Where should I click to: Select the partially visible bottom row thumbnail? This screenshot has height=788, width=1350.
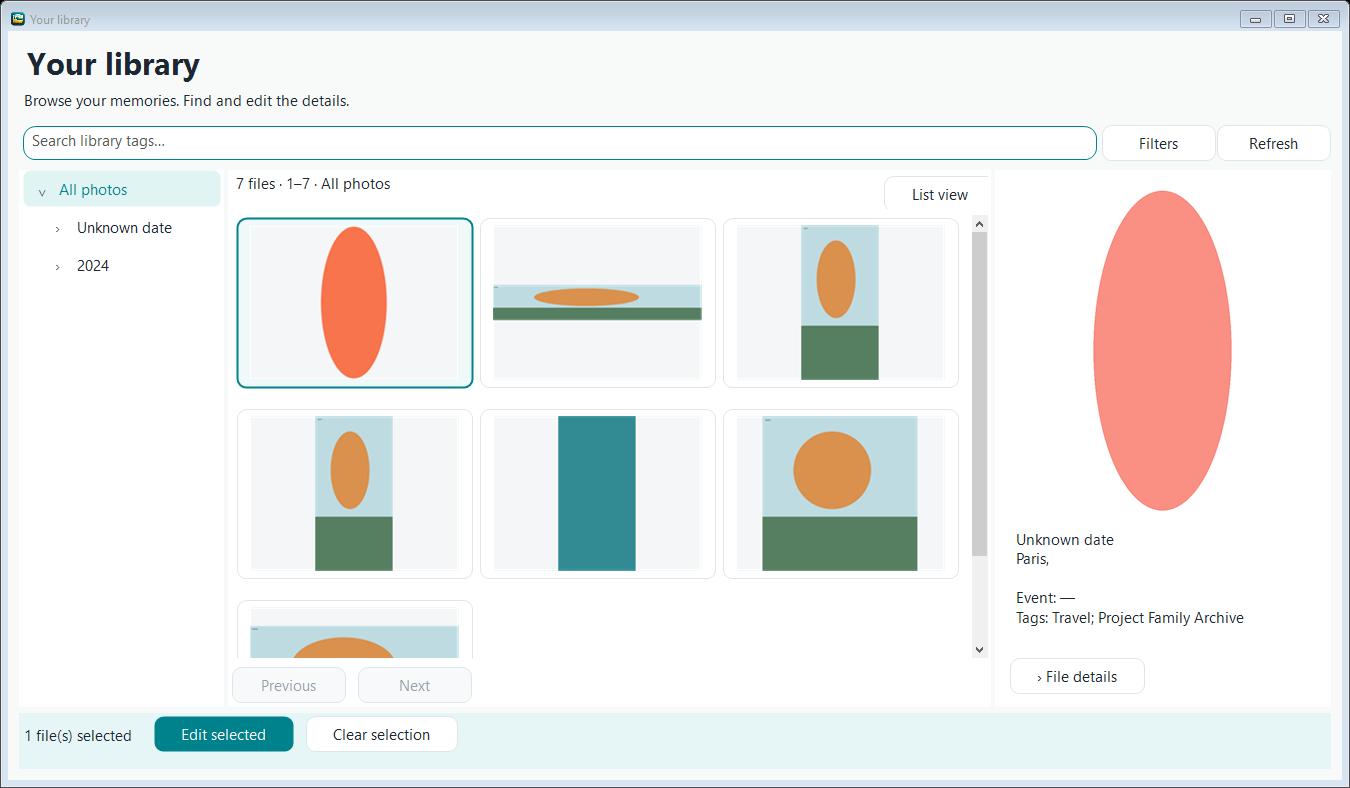pos(355,630)
